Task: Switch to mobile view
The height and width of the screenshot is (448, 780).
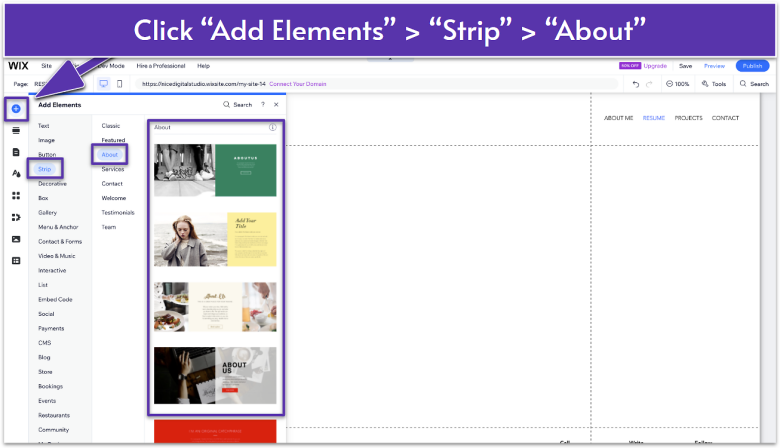Action: 120,84
